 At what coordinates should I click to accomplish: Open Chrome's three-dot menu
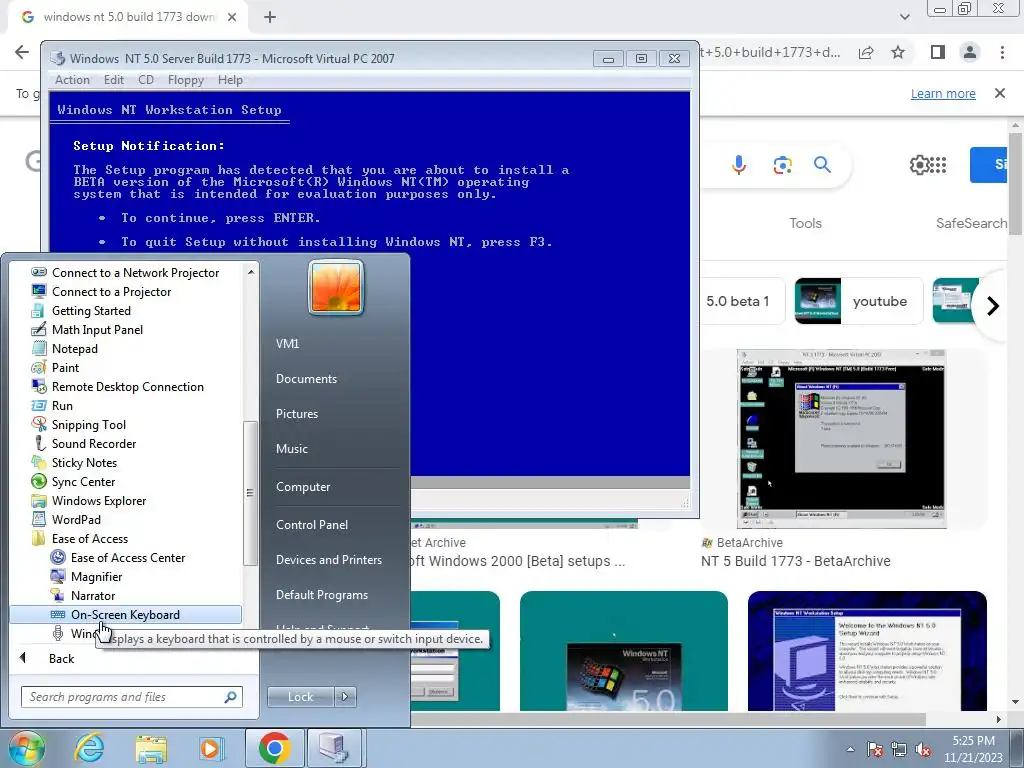pos(1002,52)
